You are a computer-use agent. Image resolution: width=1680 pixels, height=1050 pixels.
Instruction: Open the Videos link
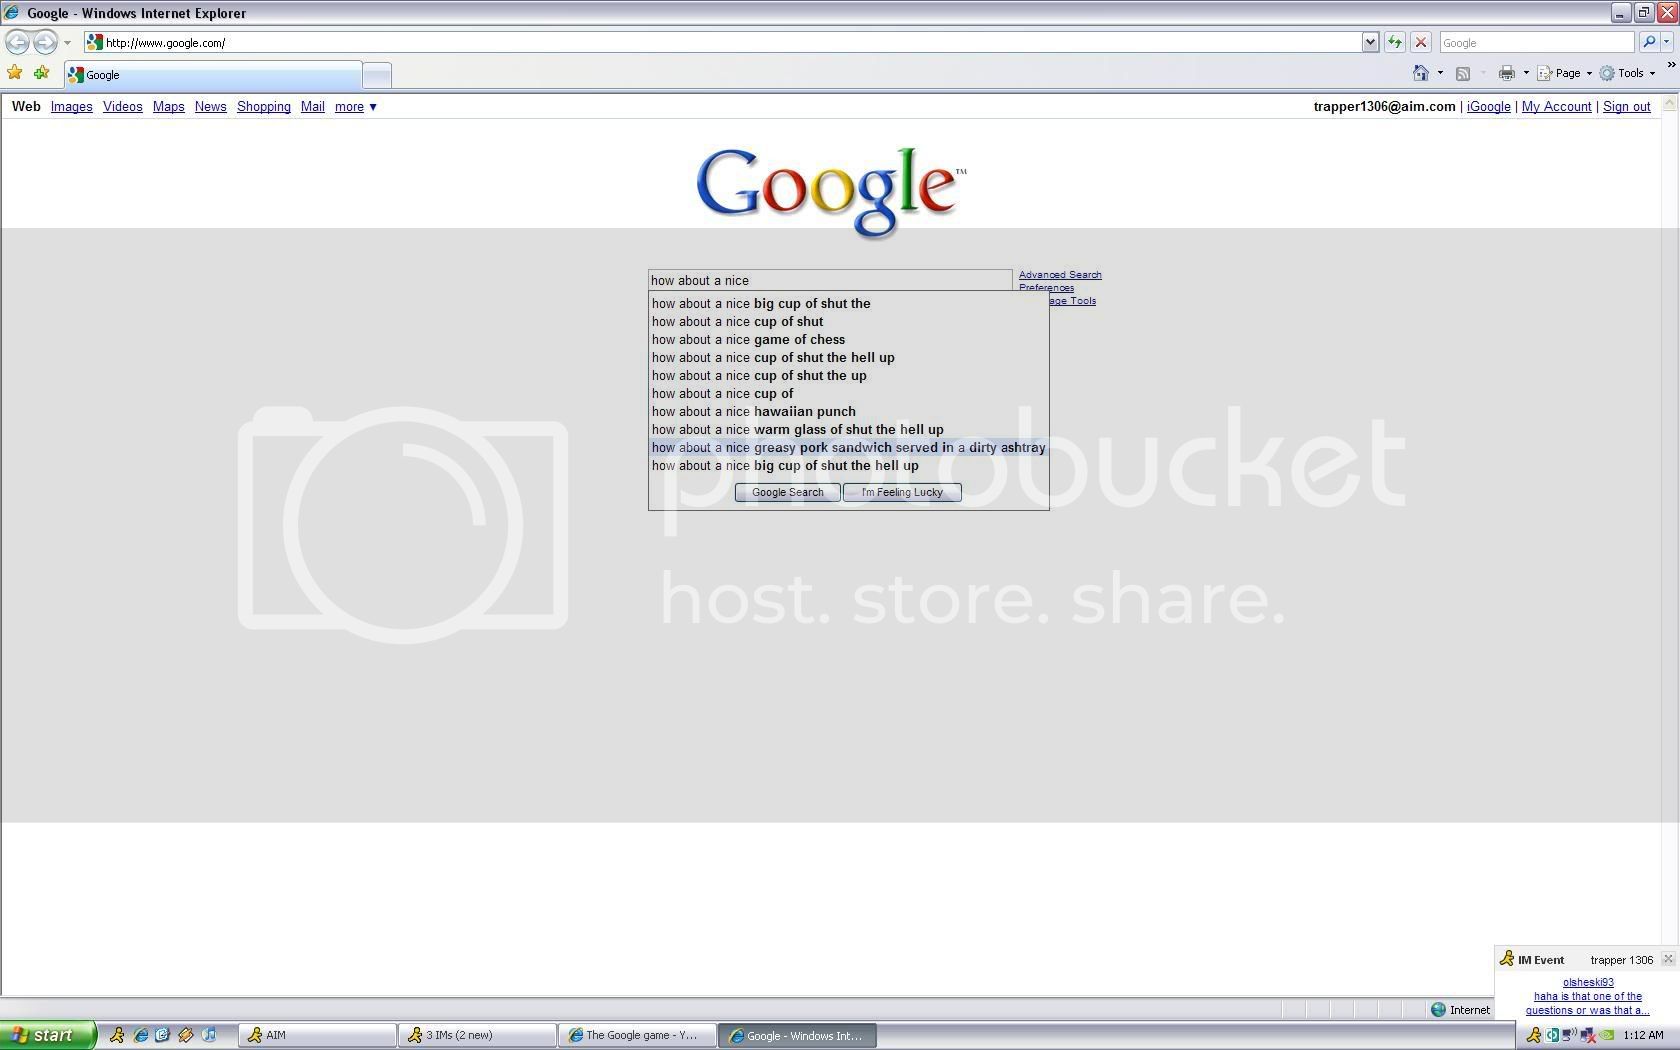pyautogui.click(x=122, y=106)
